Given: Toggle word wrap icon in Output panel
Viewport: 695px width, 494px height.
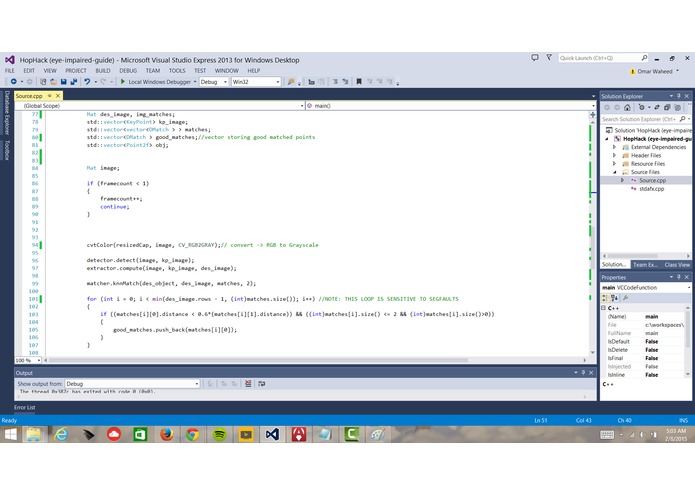Looking at the screenshot, I should 262,384.
